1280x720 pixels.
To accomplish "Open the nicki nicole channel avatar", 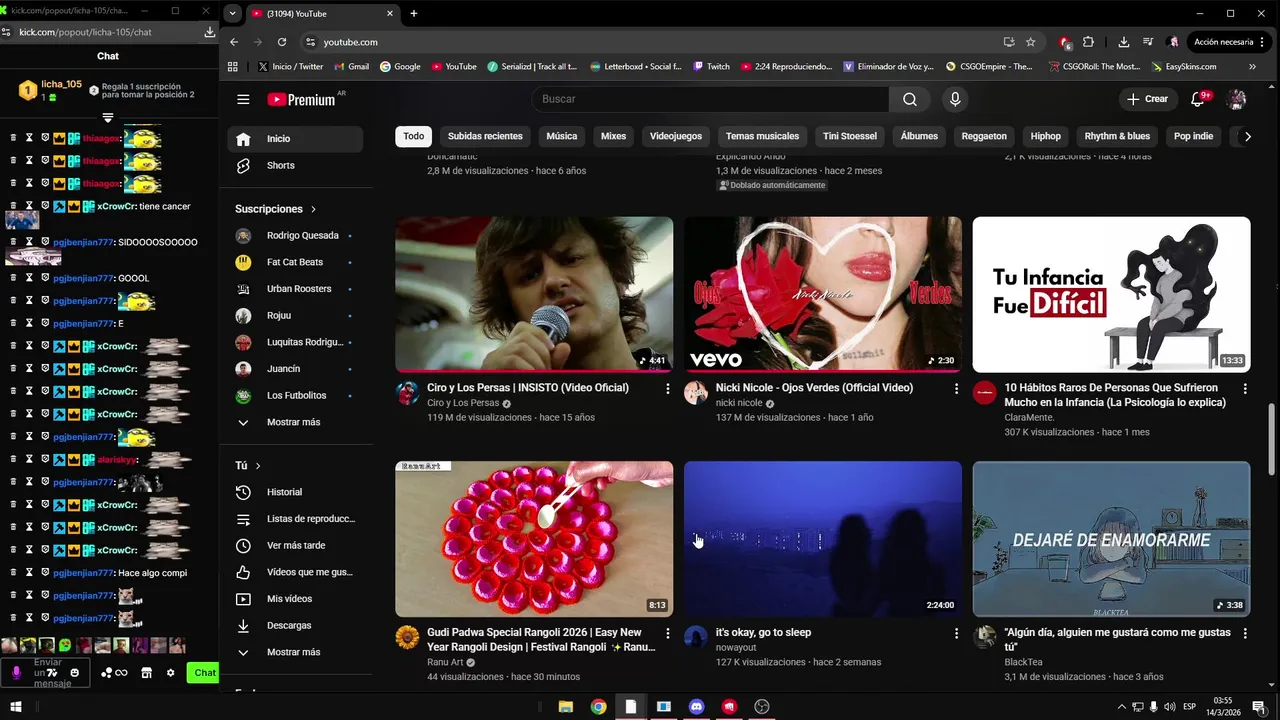I will coord(696,393).
